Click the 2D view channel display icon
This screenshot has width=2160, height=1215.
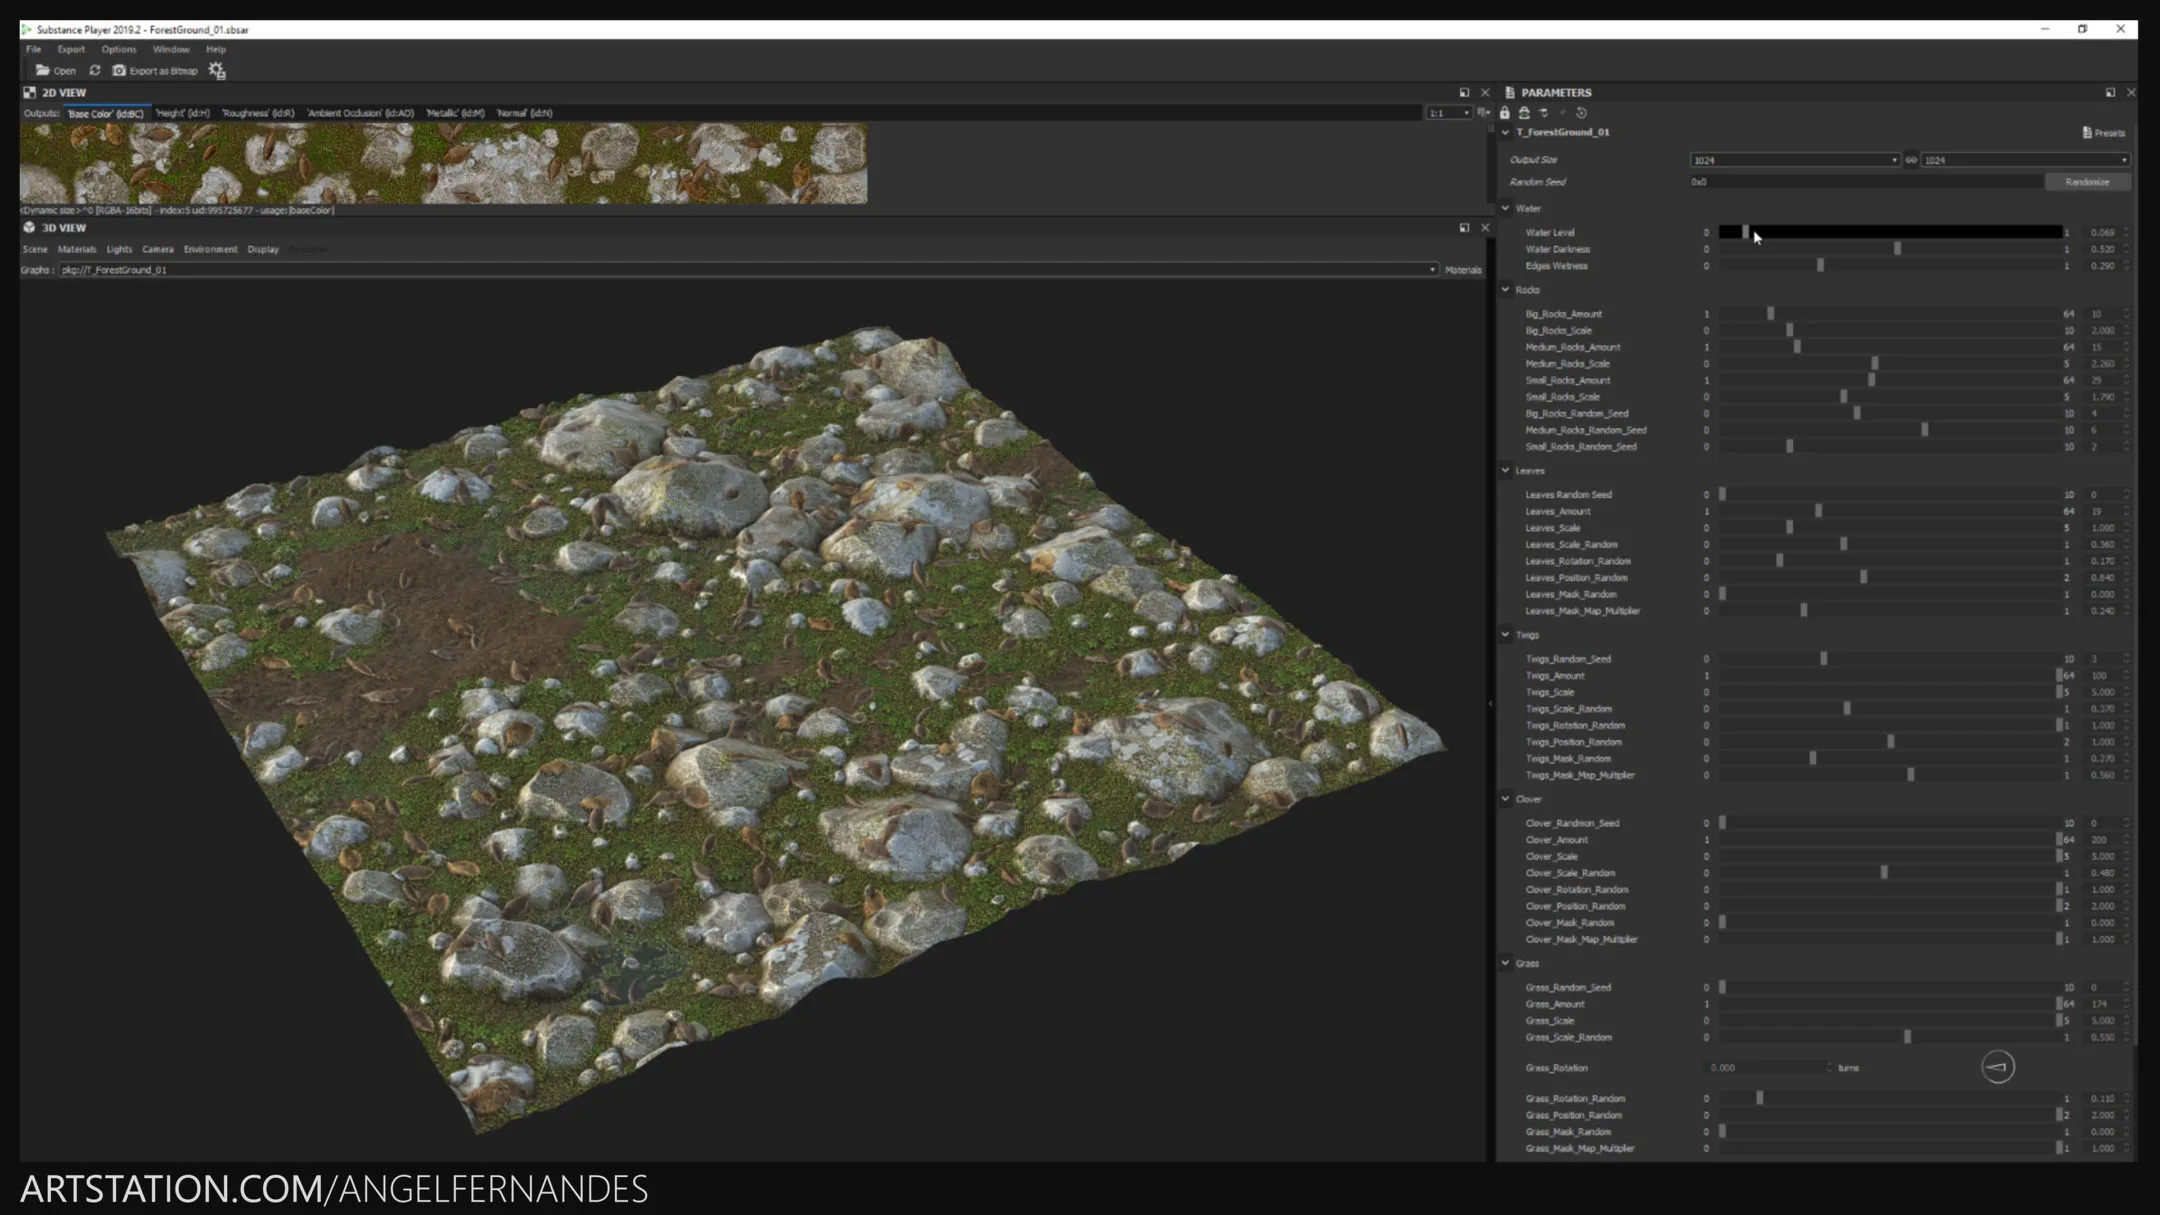click(x=1484, y=113)
